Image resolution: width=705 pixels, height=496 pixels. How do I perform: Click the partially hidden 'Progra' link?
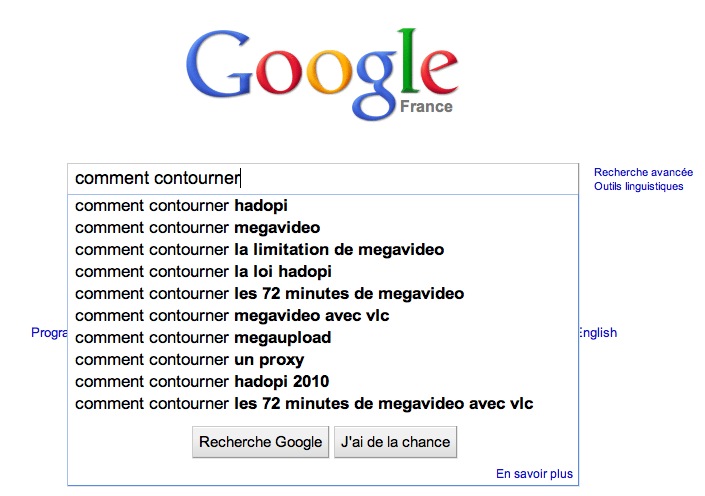[48, 333]
